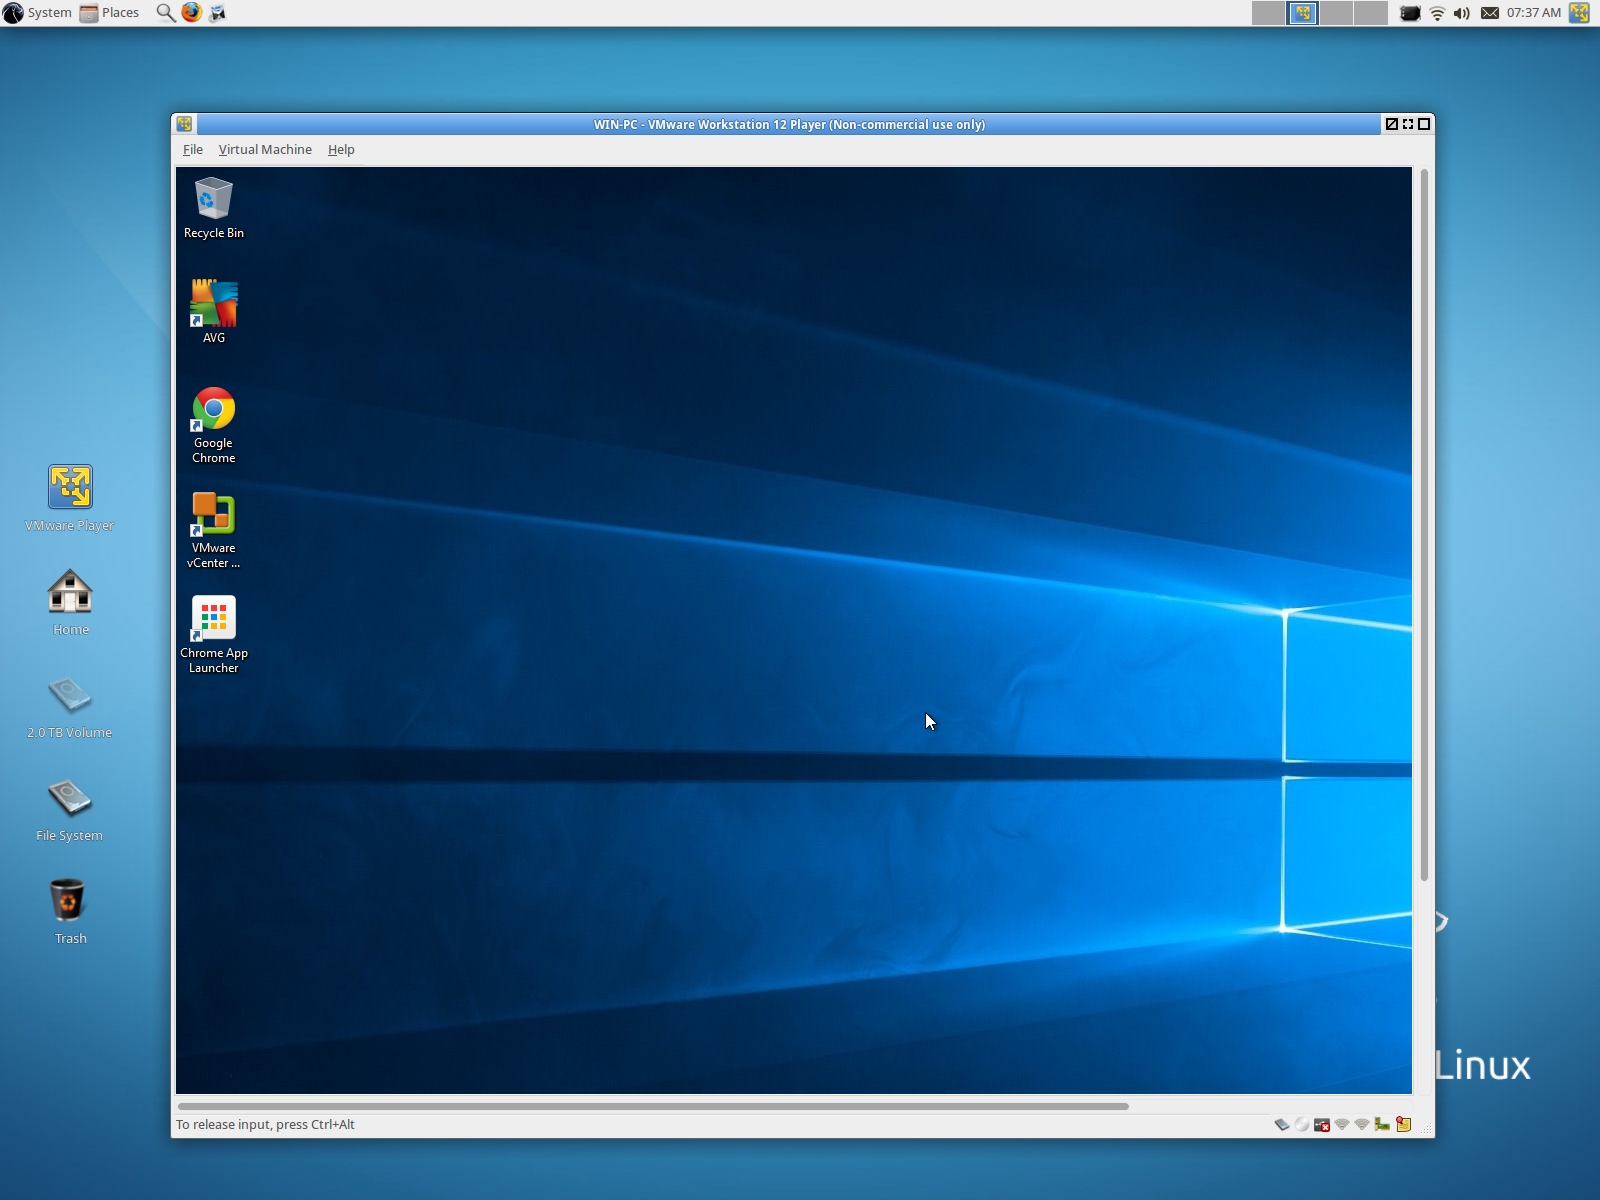
Task: Click the VMware icon at the panel's right end
Action: point(1580,13)
